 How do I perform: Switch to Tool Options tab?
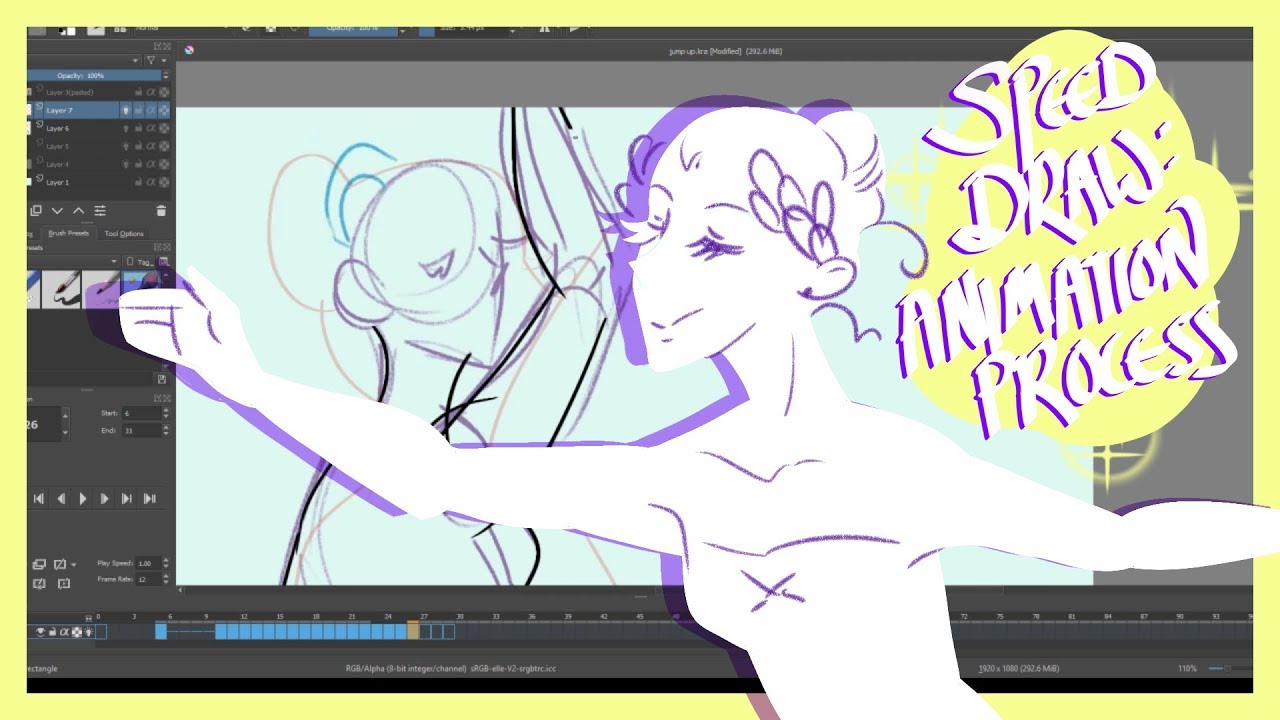(x=124, y=233)
